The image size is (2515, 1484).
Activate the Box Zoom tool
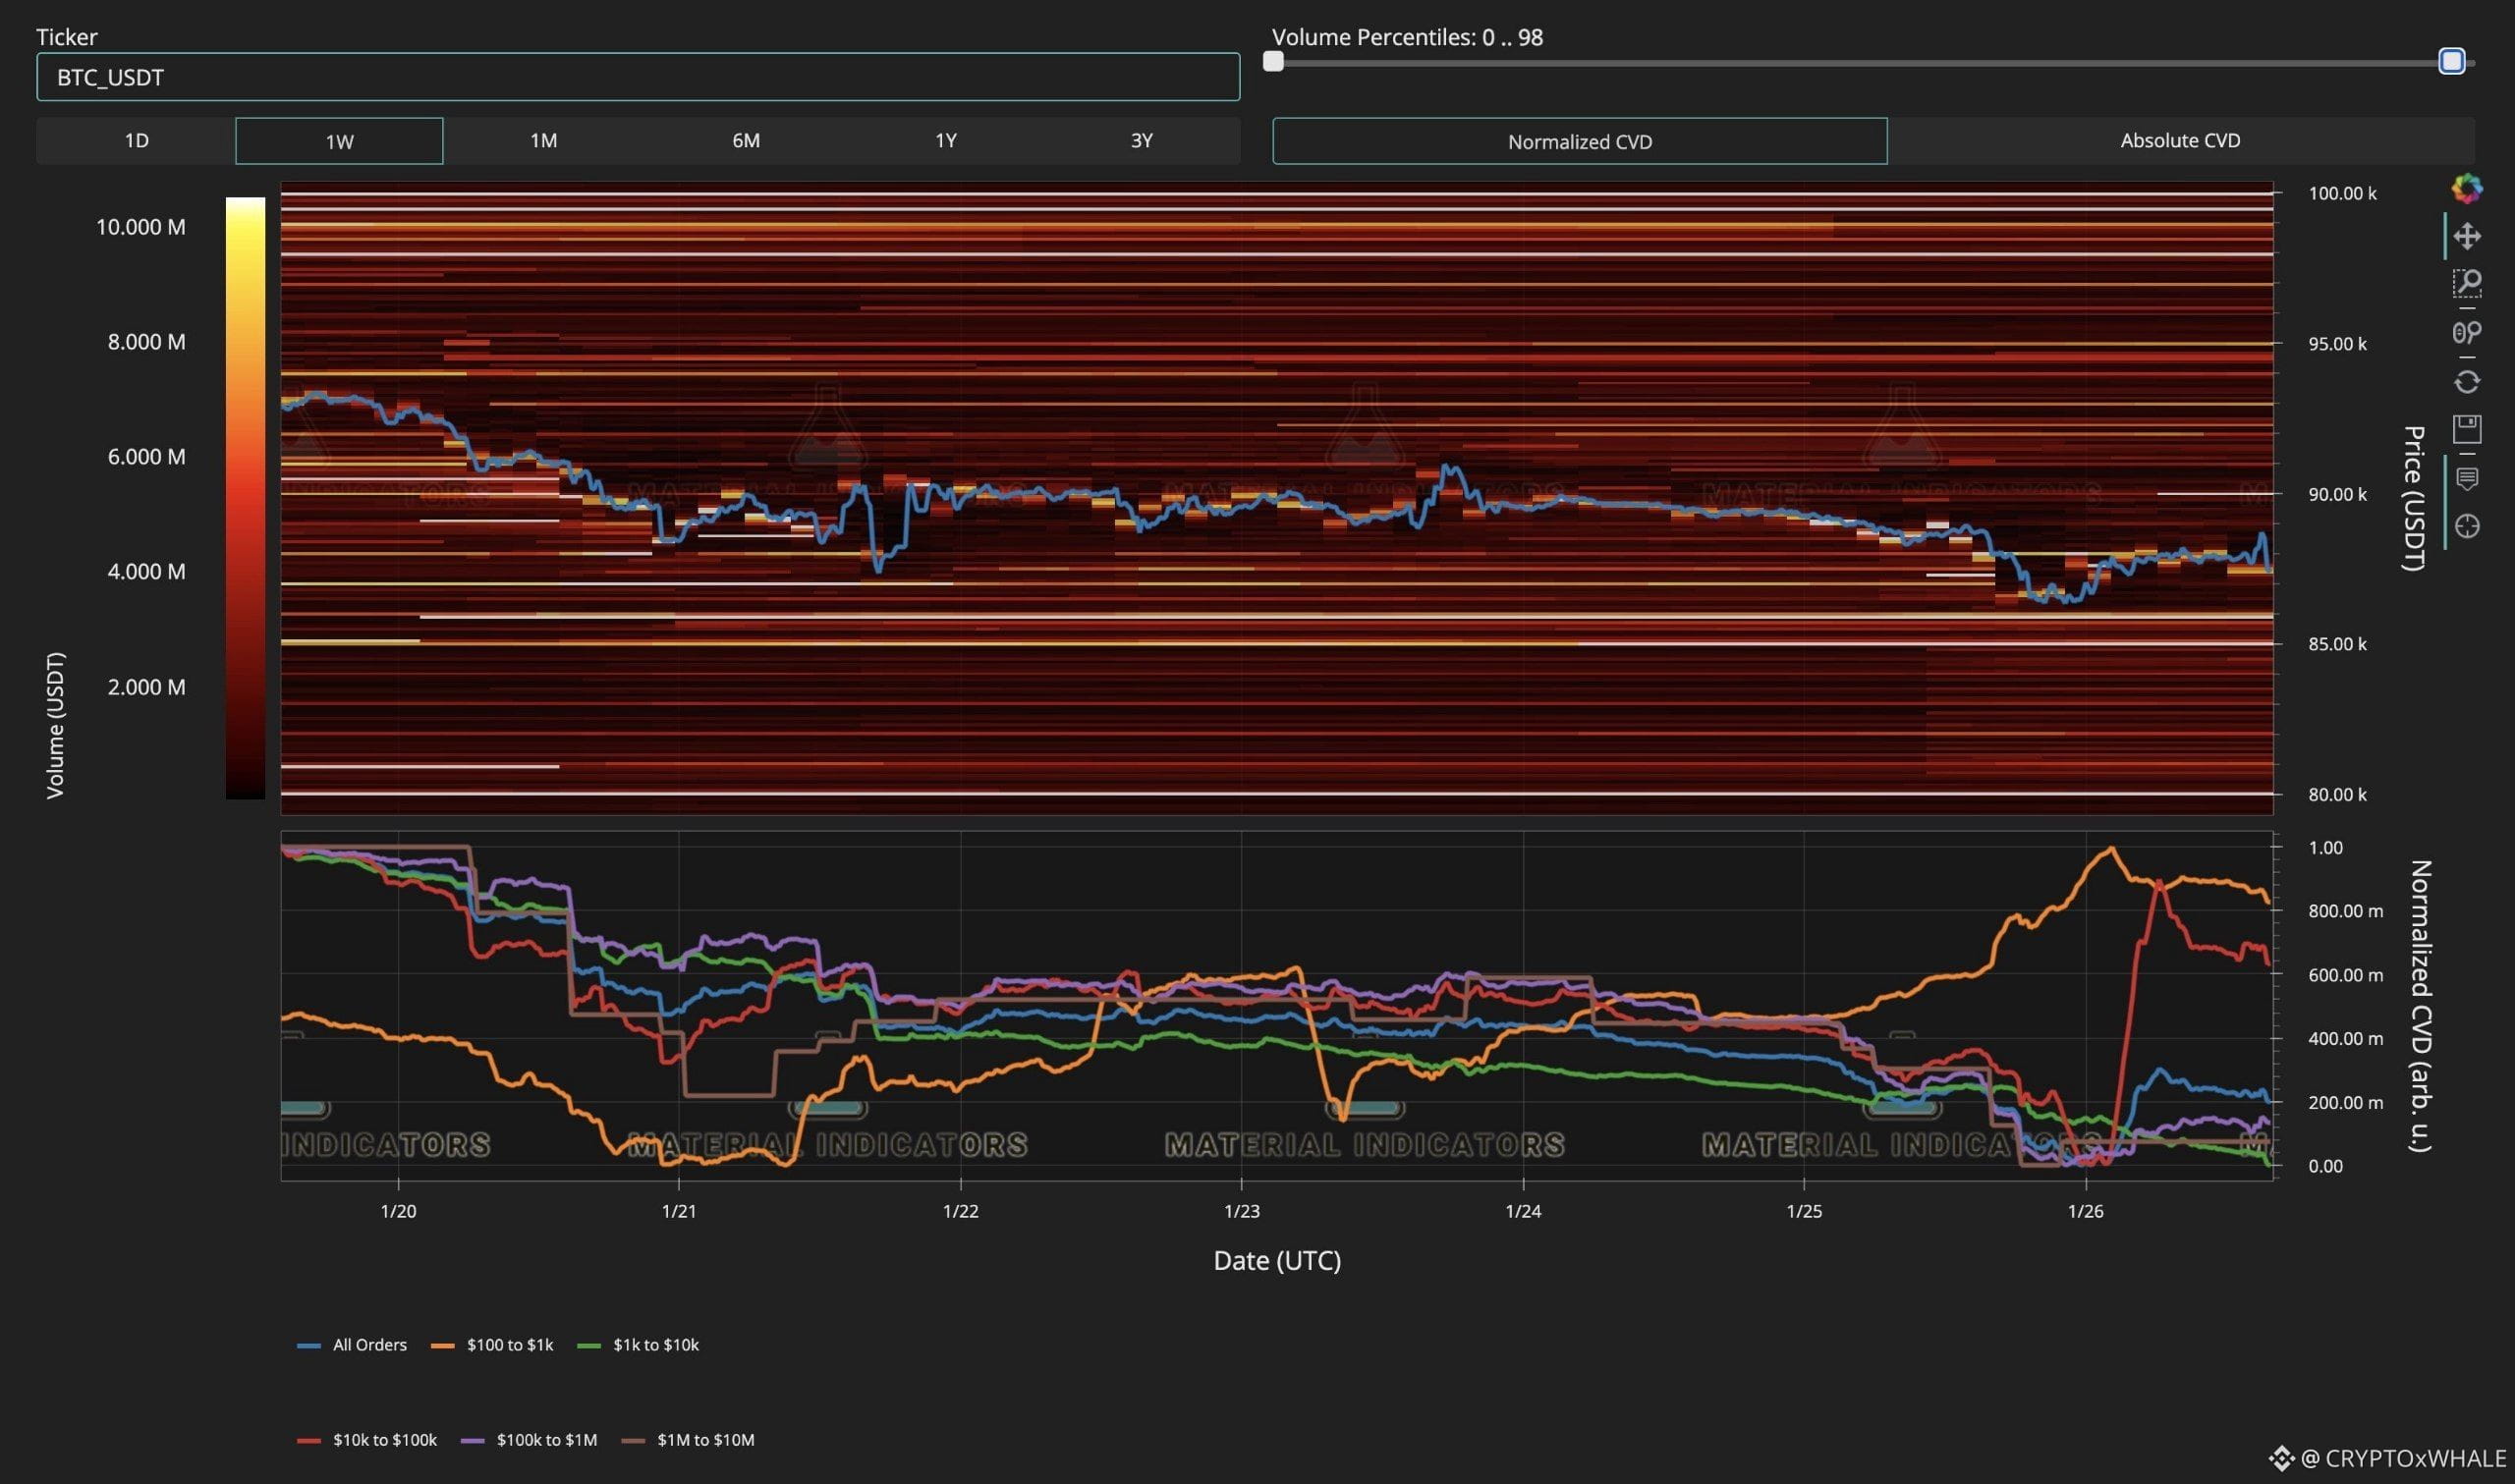(2466, 284)
